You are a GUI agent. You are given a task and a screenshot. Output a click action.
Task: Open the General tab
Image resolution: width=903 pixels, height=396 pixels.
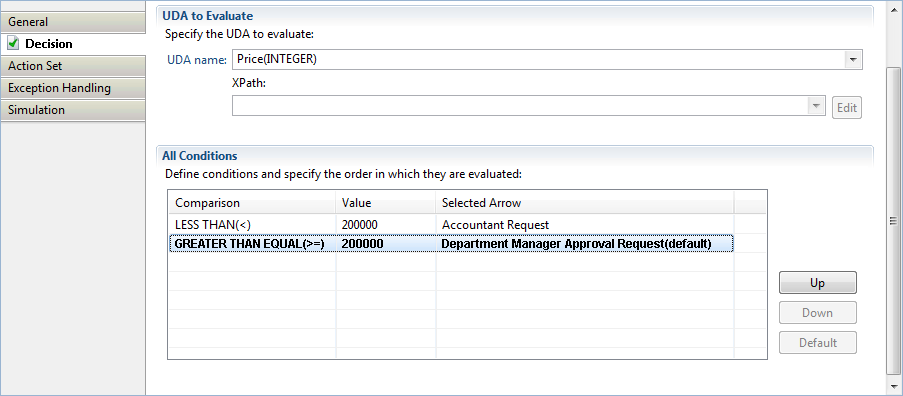73,22
